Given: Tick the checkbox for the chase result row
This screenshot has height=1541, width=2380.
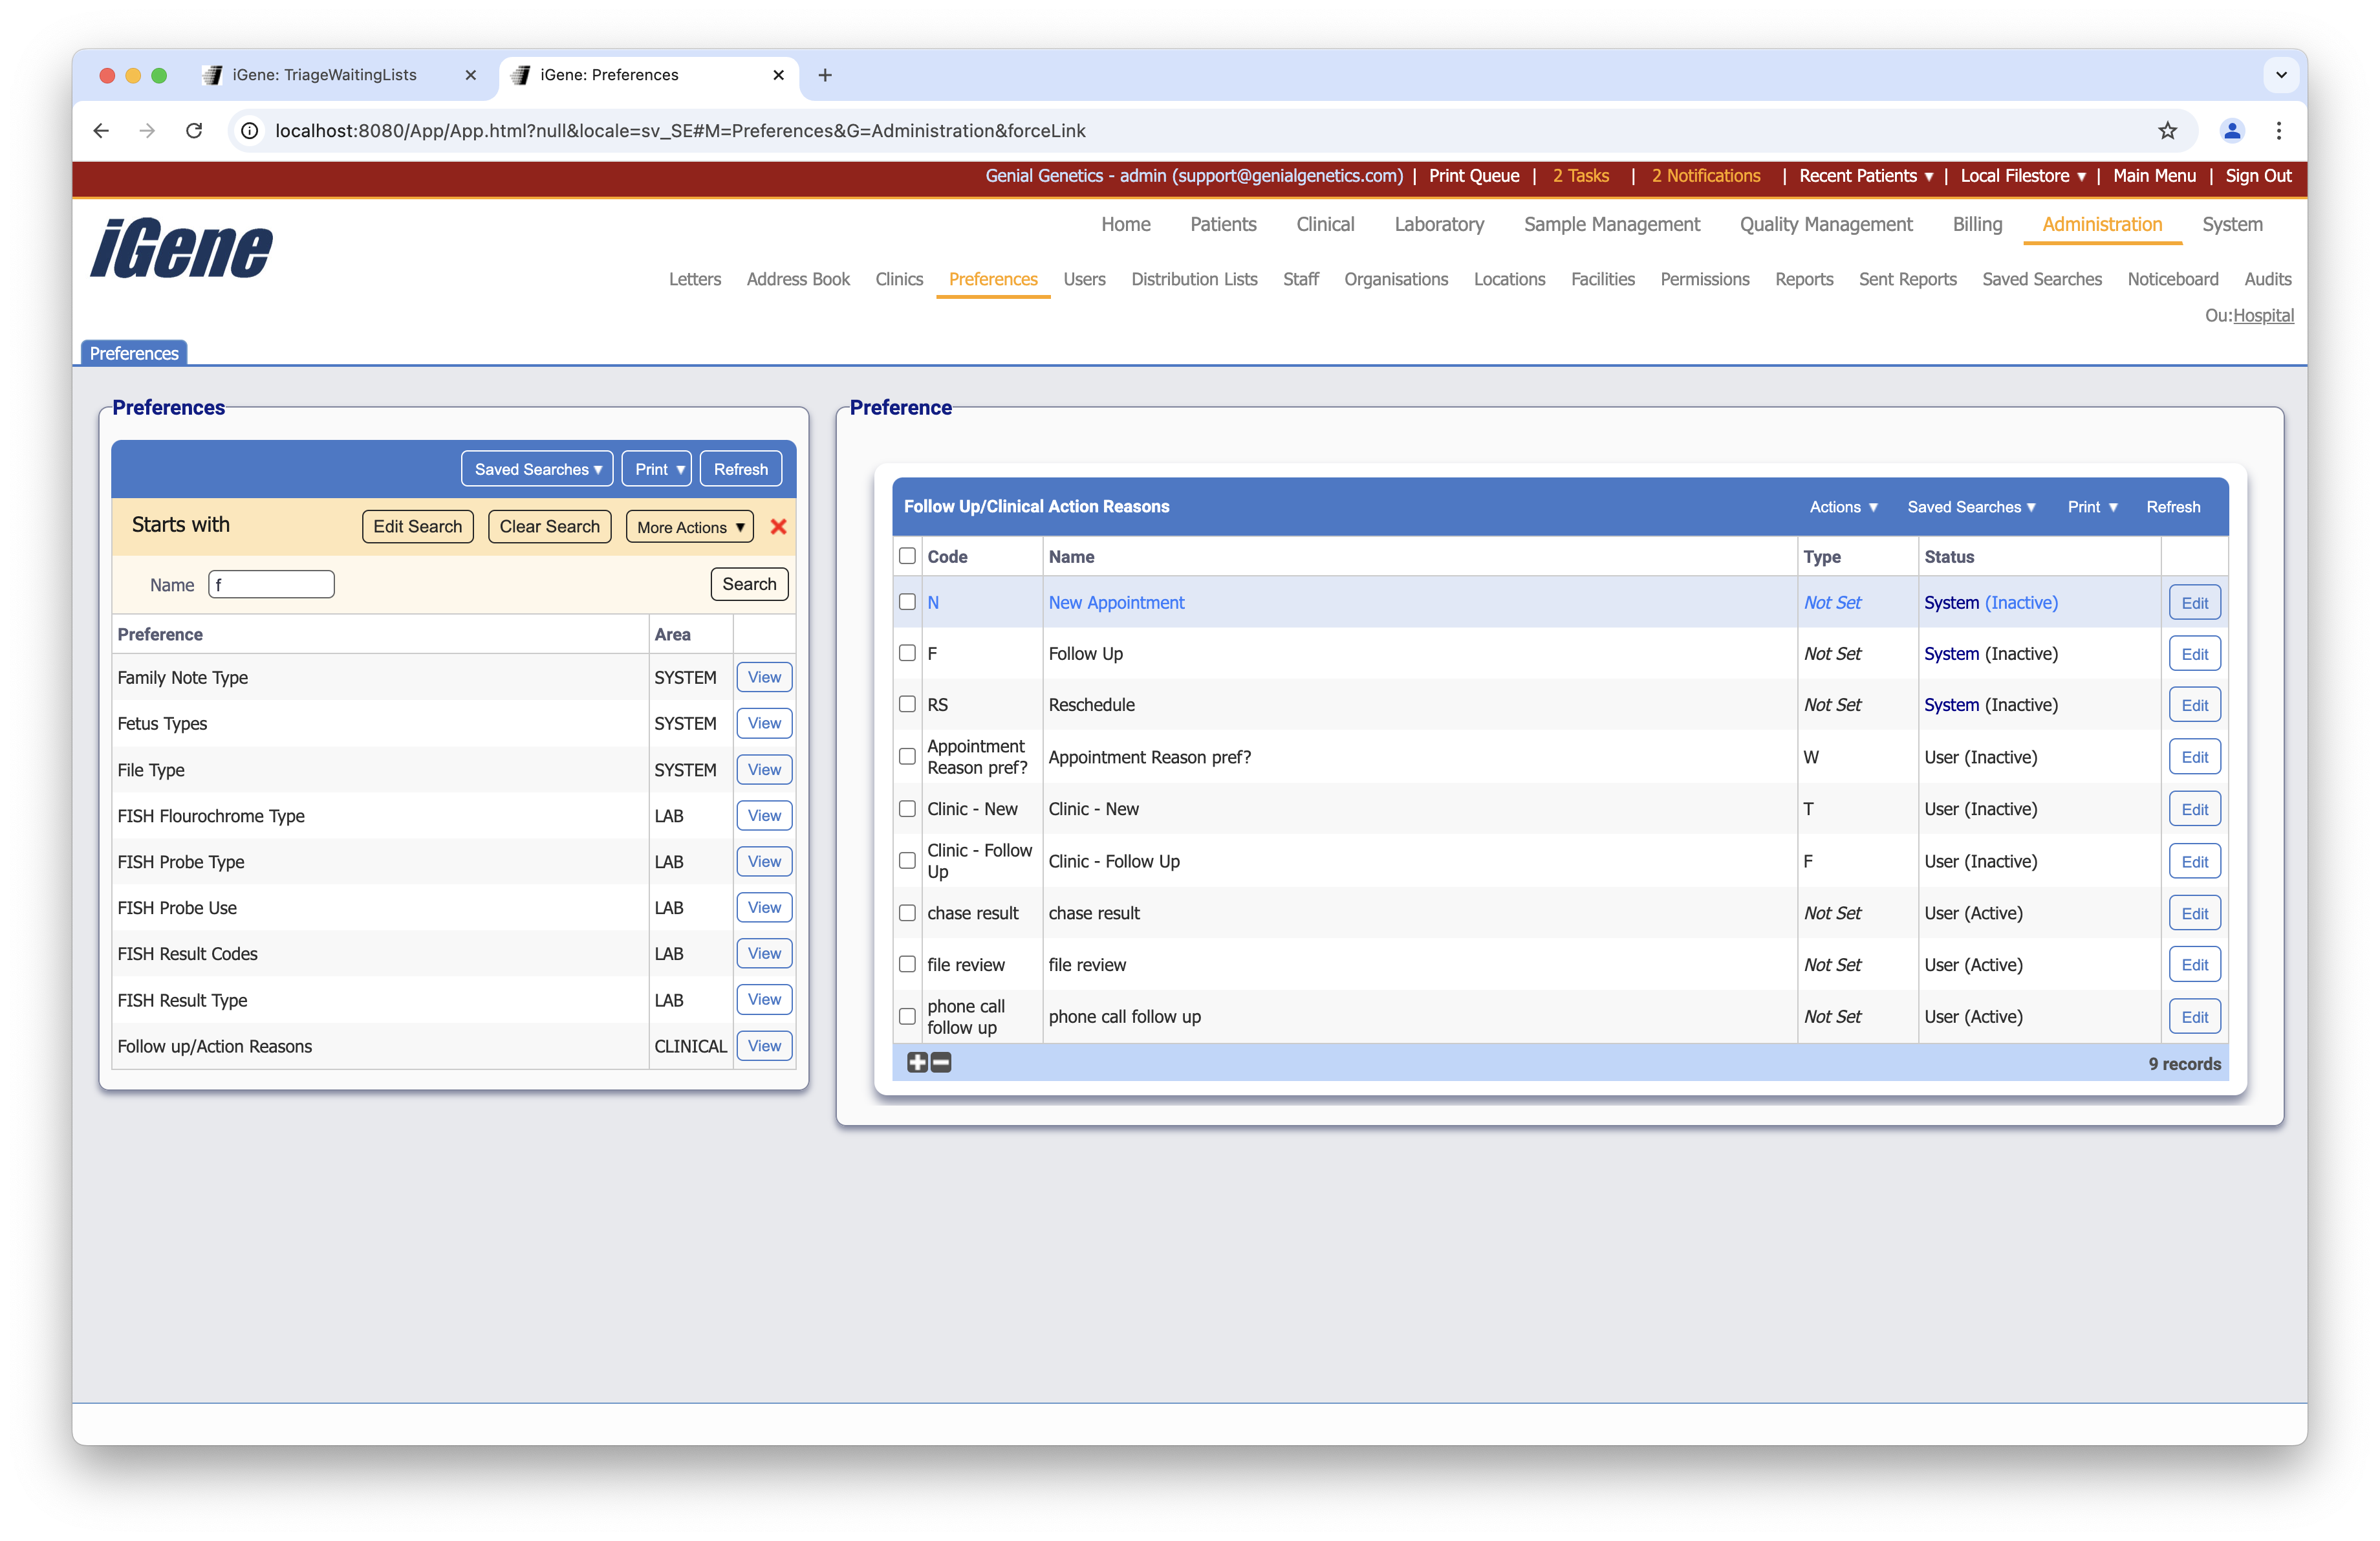Looking at the screenshot, I should [907, 913].
